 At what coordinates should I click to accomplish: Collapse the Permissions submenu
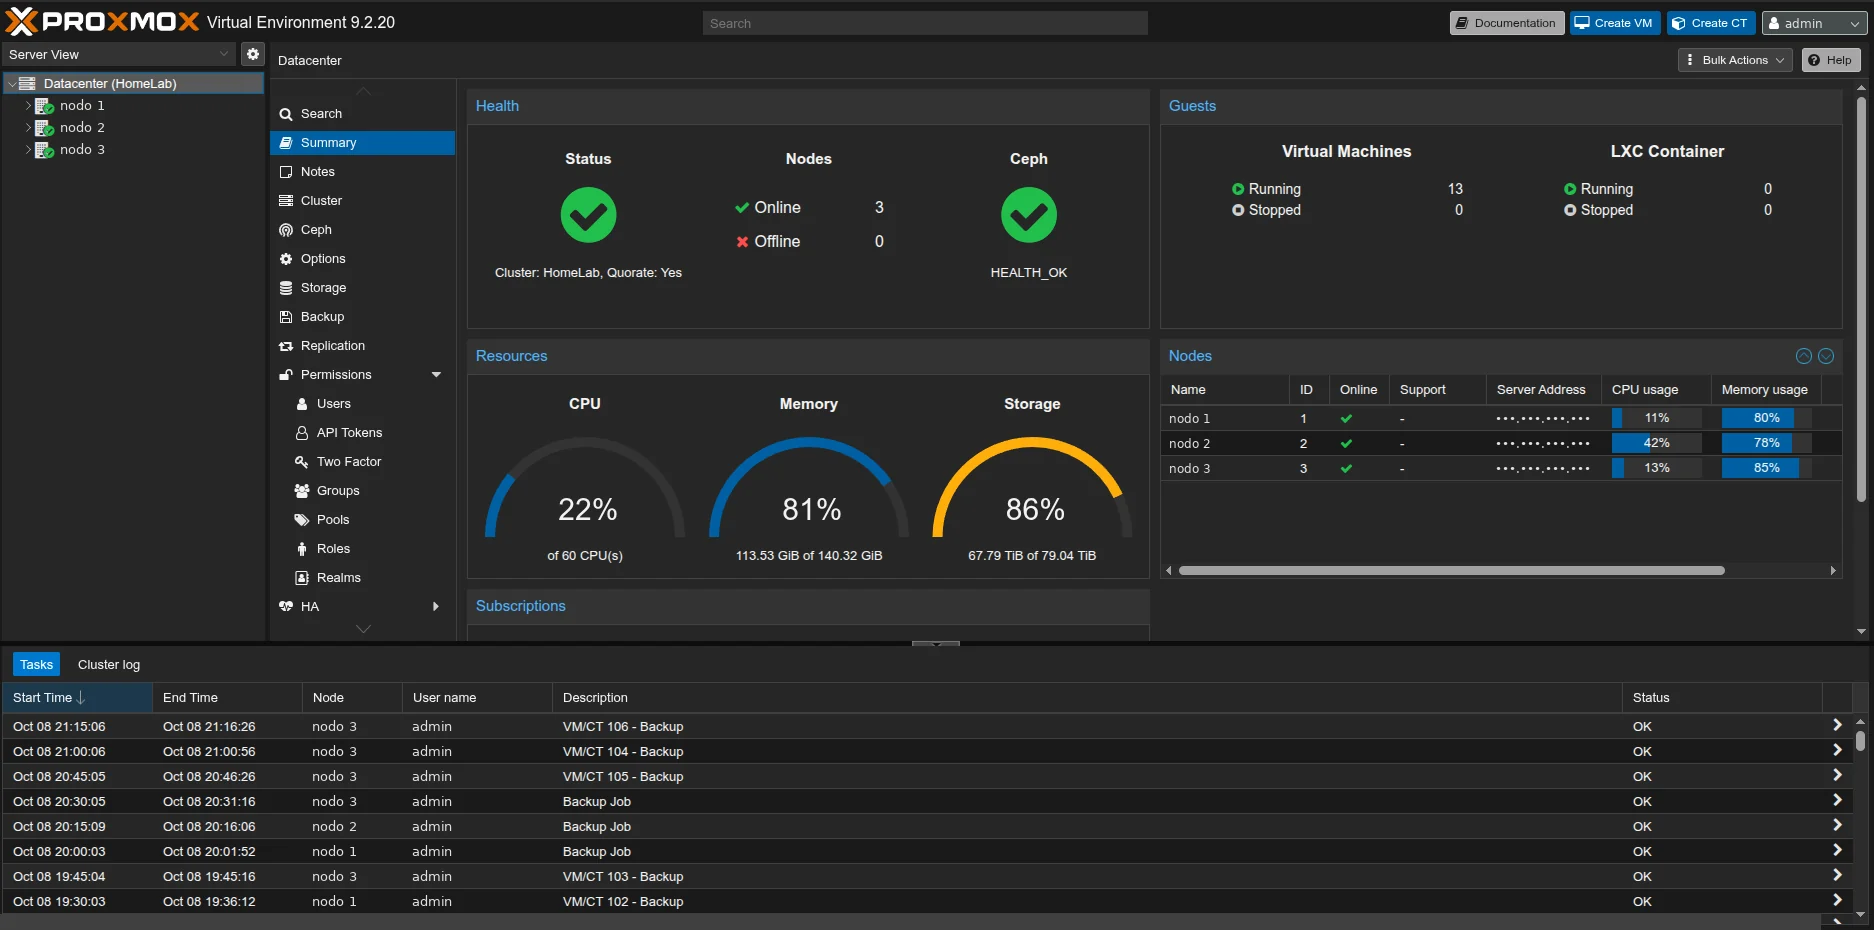pyautogui.click(x=436, y=375)
